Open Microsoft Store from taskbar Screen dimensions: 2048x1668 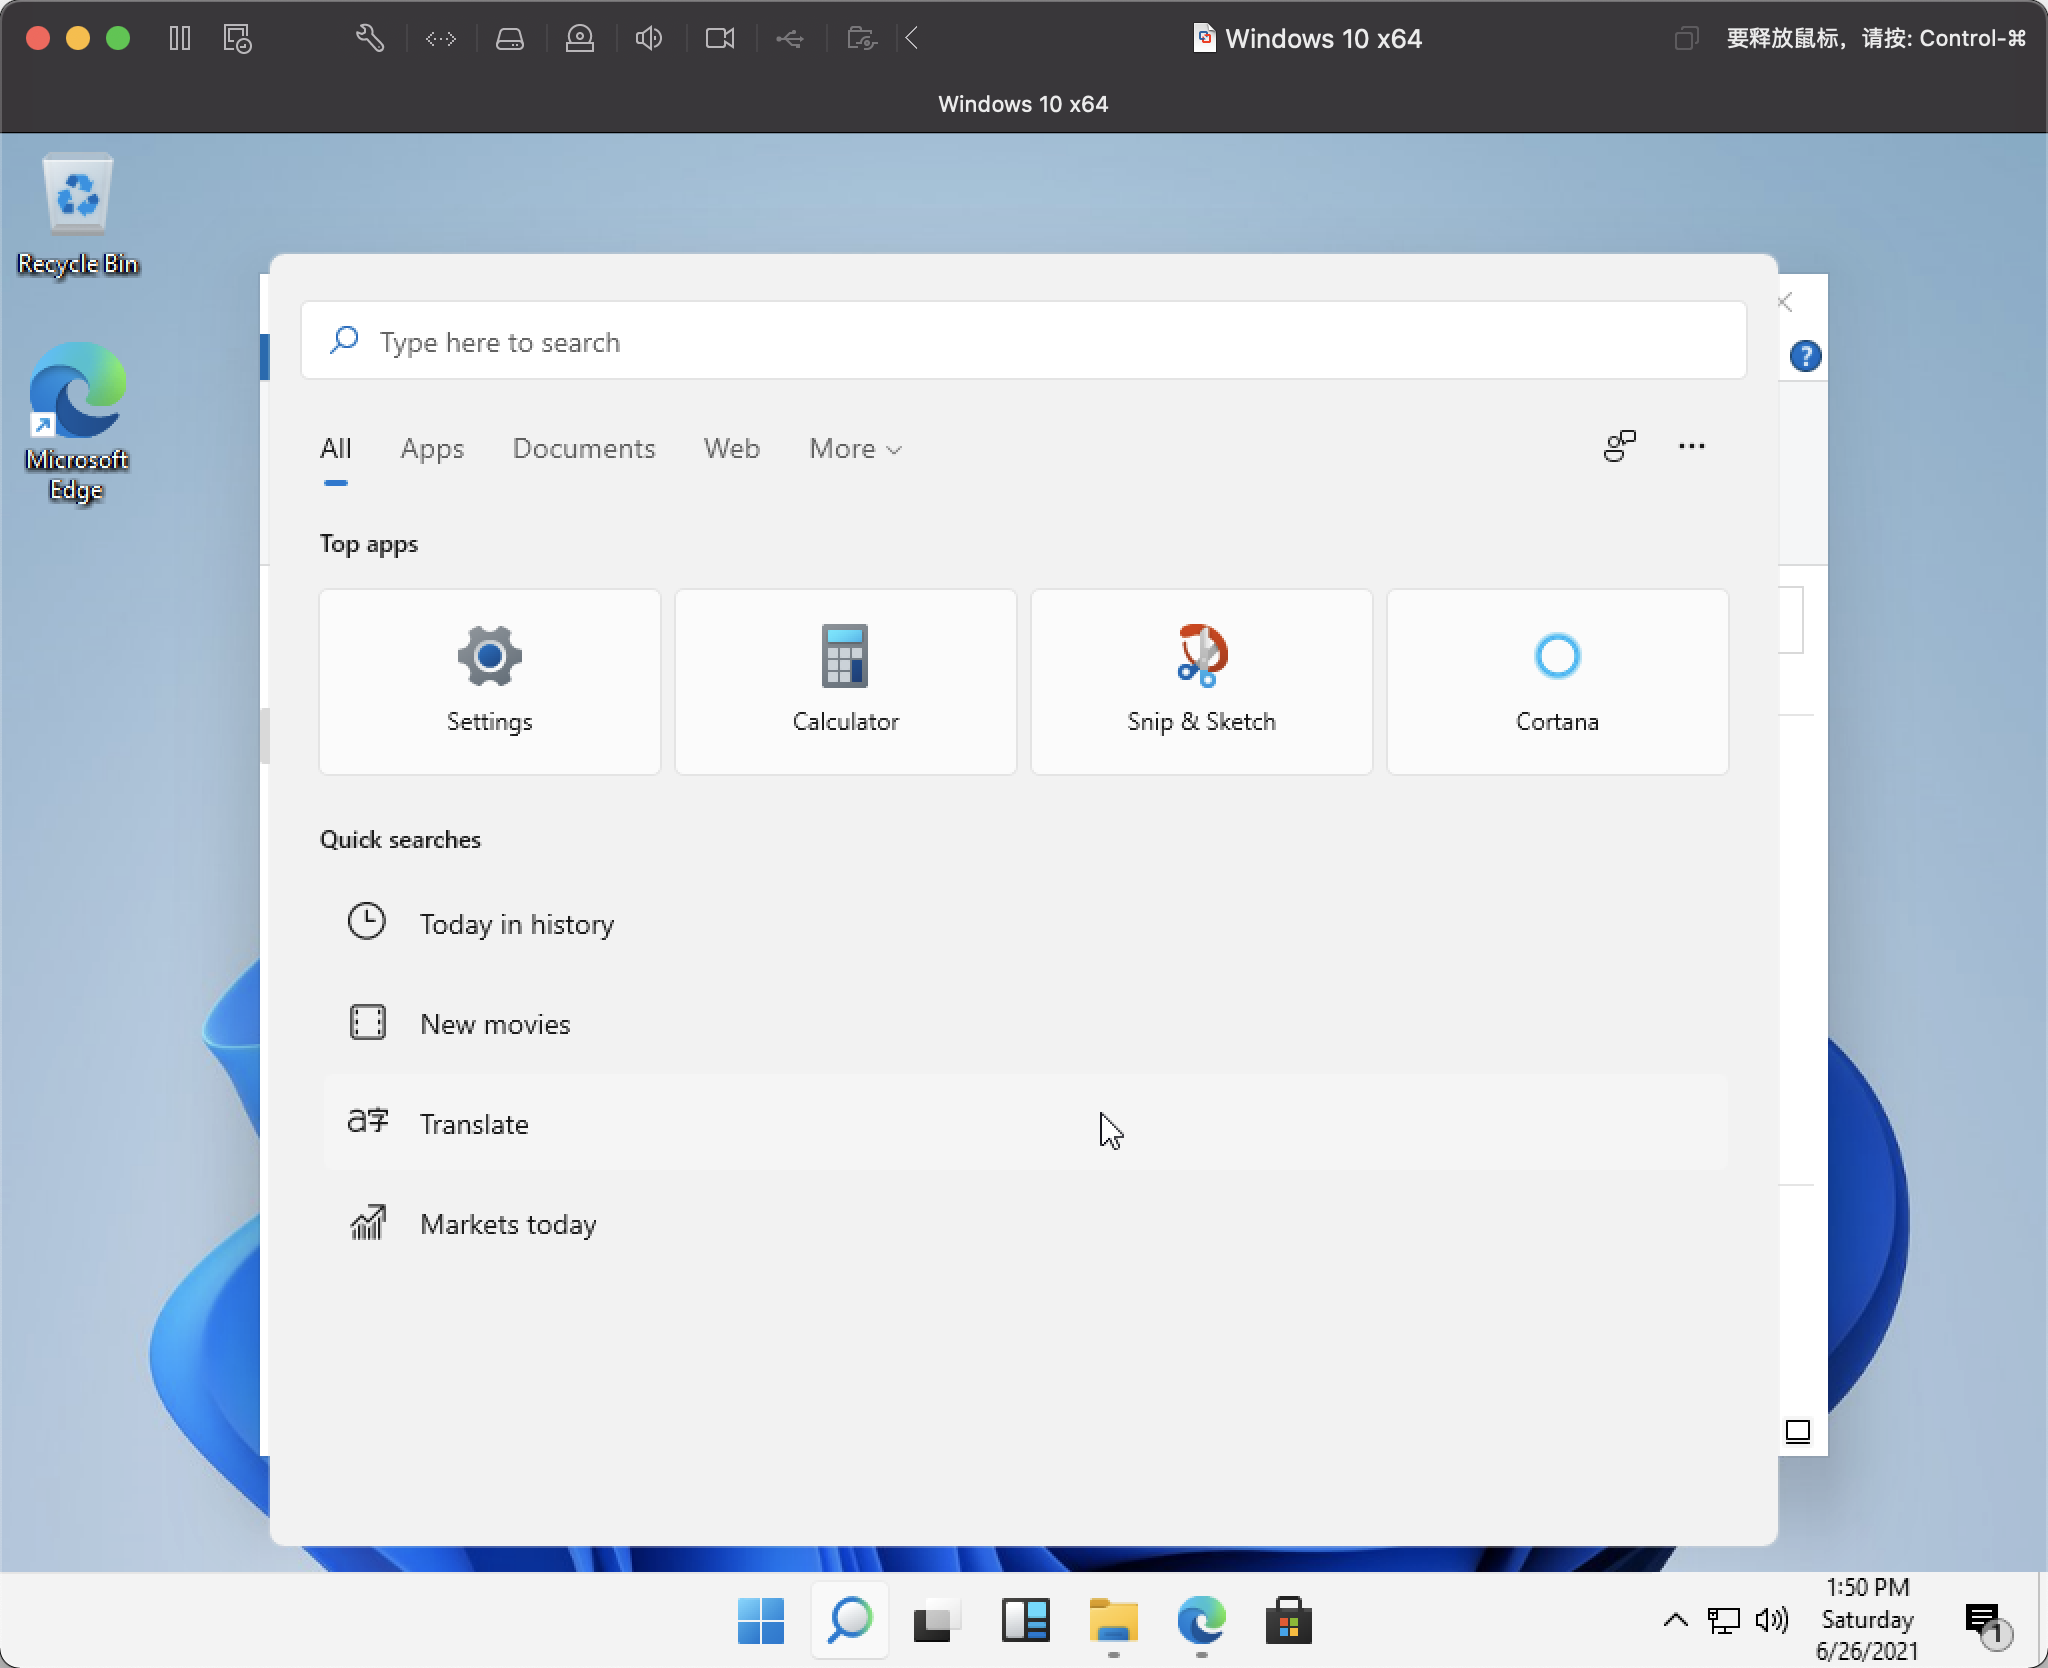tap(1286, 1622)
